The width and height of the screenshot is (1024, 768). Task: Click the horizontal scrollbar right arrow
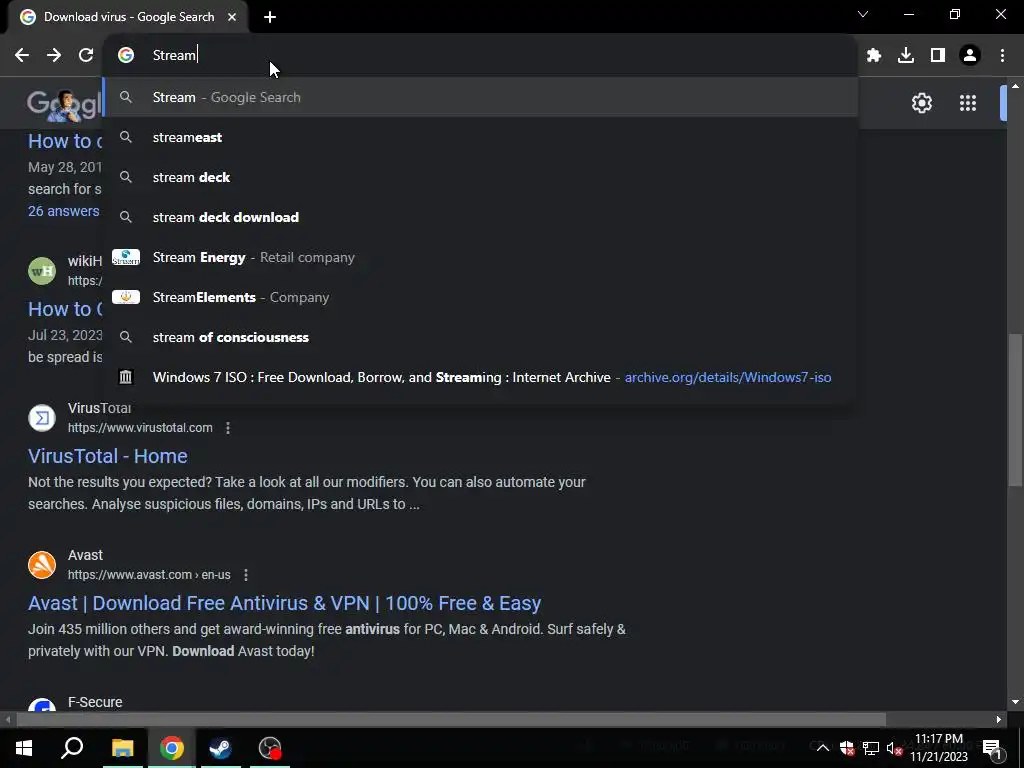(999, 720)
